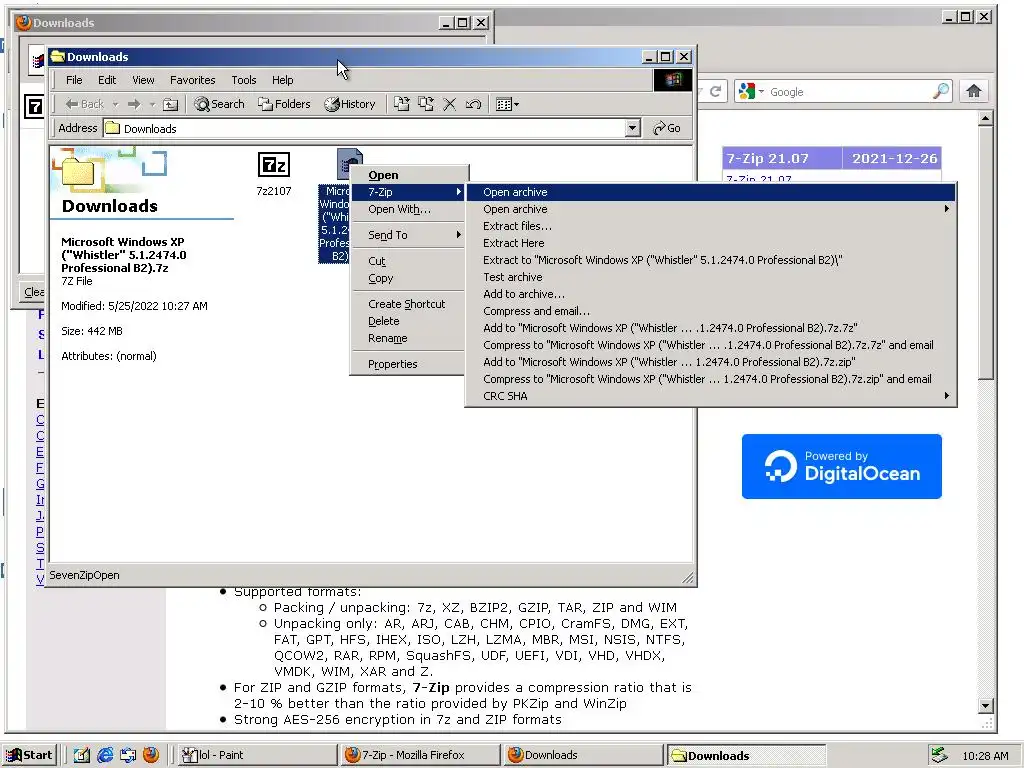Expand the Forward history dropdown arrow
This screenshot has width=1024, height=768.
(x=152, y=104)
